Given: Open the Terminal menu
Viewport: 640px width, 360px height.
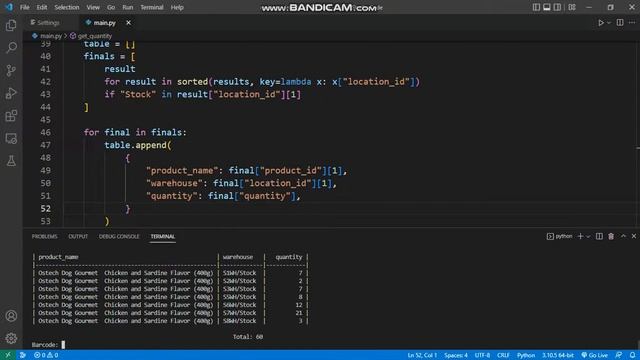Looking at the screenshot, I should pyautogui.click(x=152, y=7).
